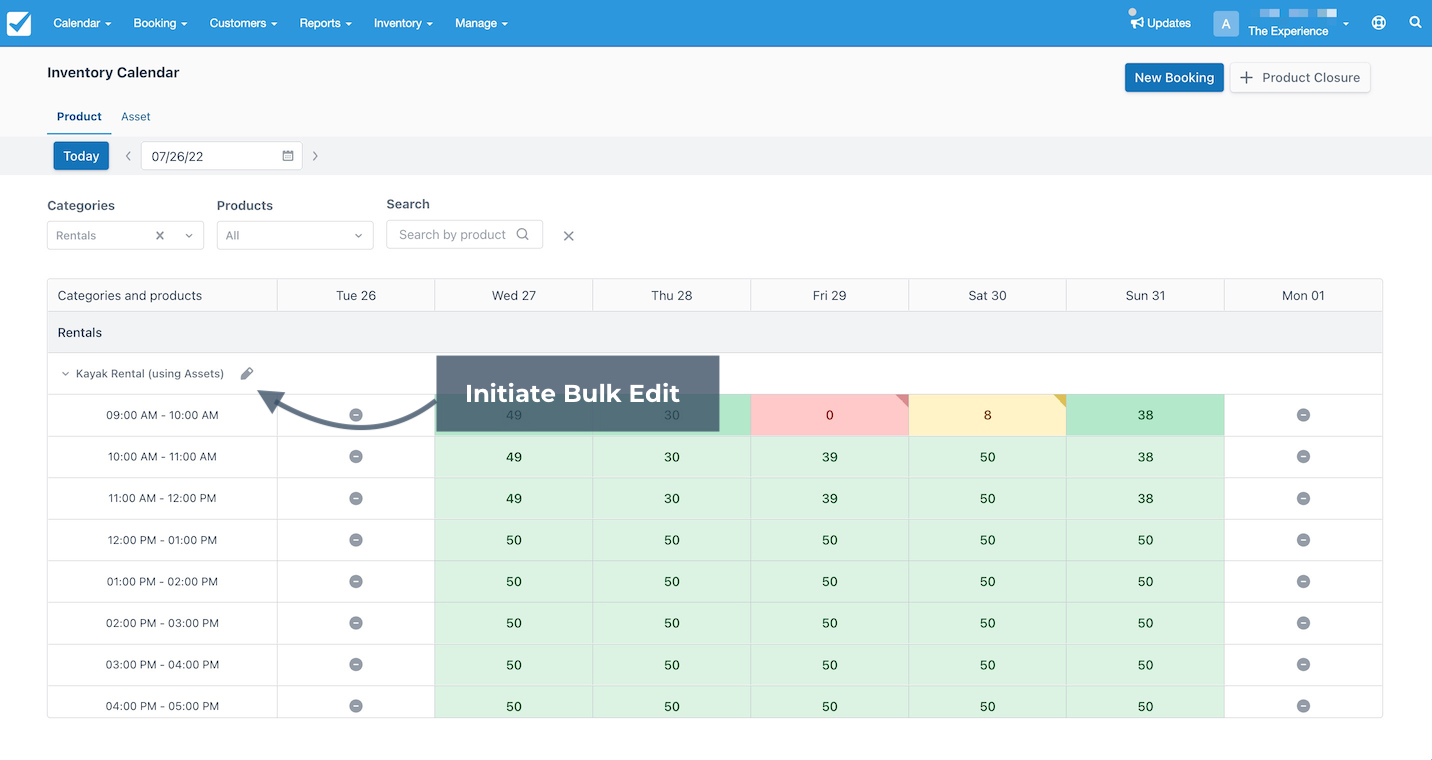The image size is (1432, 760).
Task: Open the globe language icon
Action: click(x=1379, y=23)
